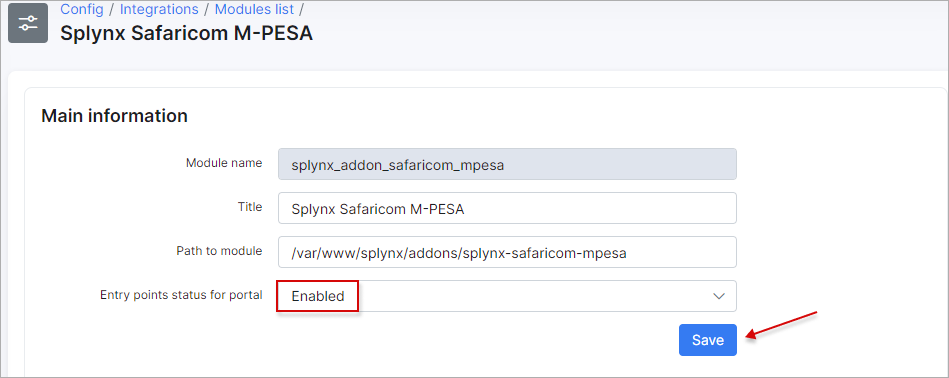
Task: Click the Entry points status for portal label
Action: pos(181,295)
